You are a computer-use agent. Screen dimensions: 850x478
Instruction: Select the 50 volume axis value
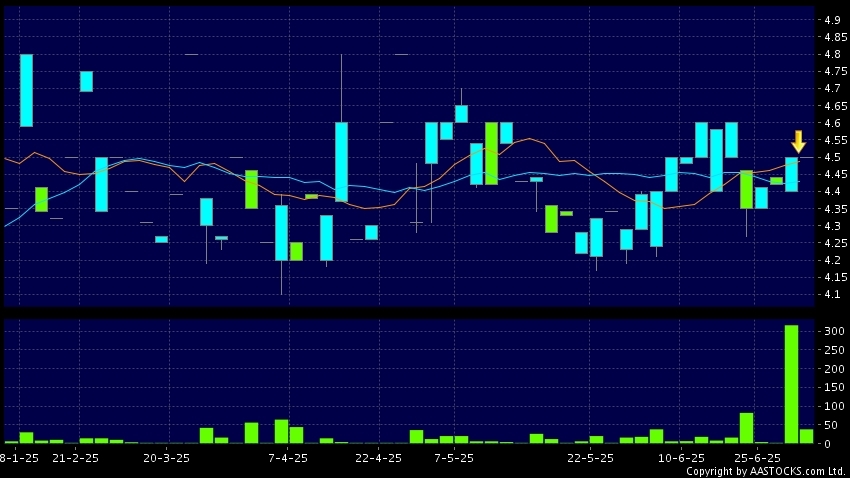click(x=831, y=425)
